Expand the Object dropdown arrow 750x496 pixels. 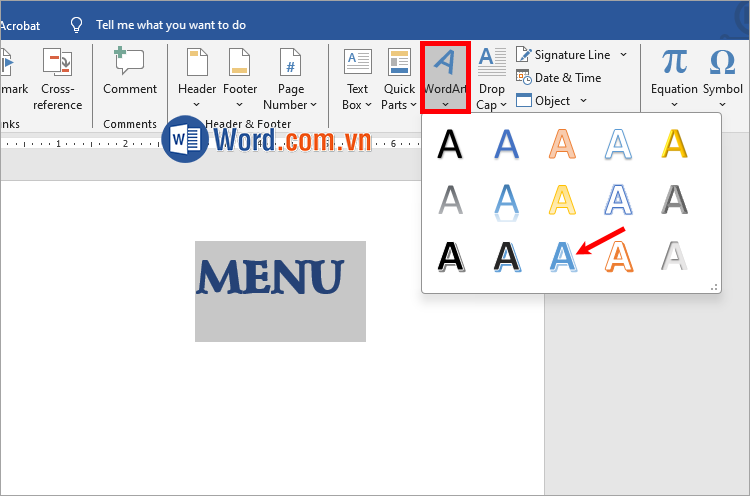click(x=583, y=100)
